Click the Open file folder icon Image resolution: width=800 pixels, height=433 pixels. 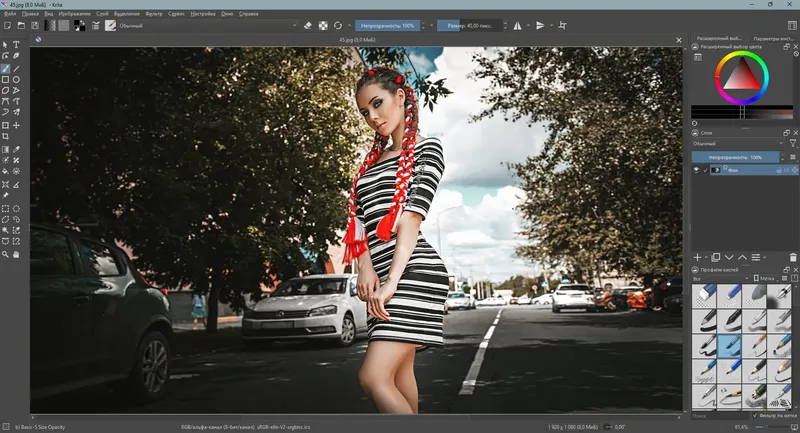20,25
